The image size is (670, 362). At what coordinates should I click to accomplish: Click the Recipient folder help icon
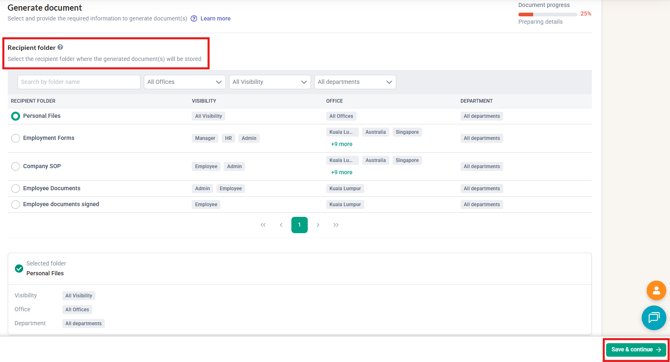60,47
